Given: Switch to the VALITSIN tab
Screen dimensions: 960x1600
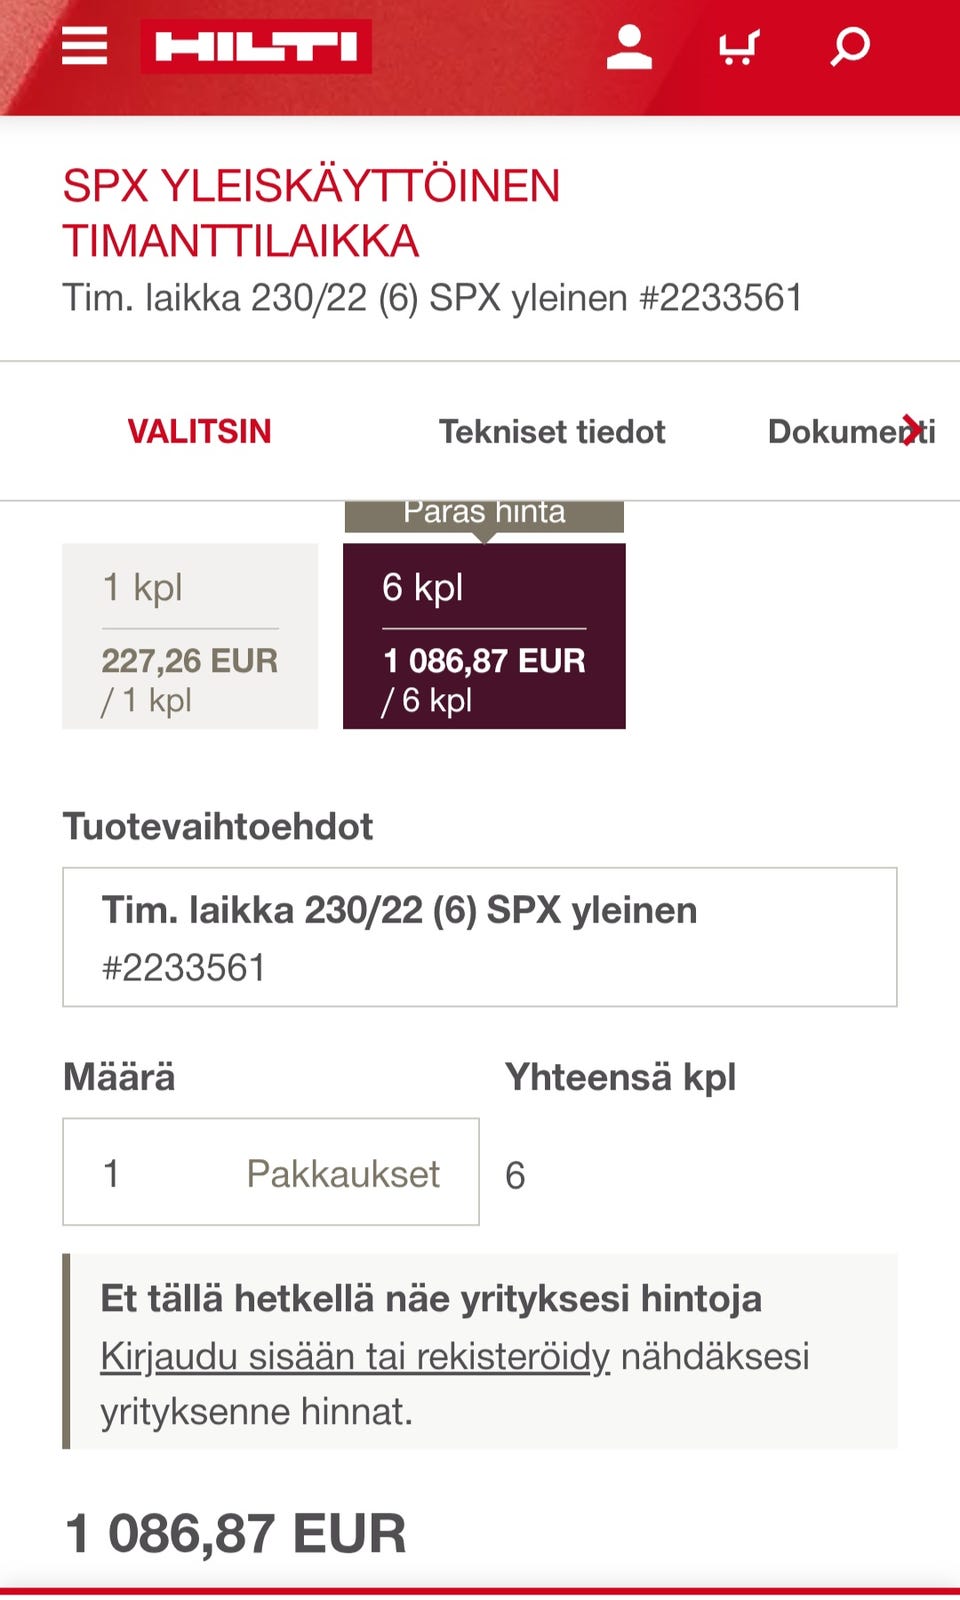Looking at the screenshot, I should (199, 432).
